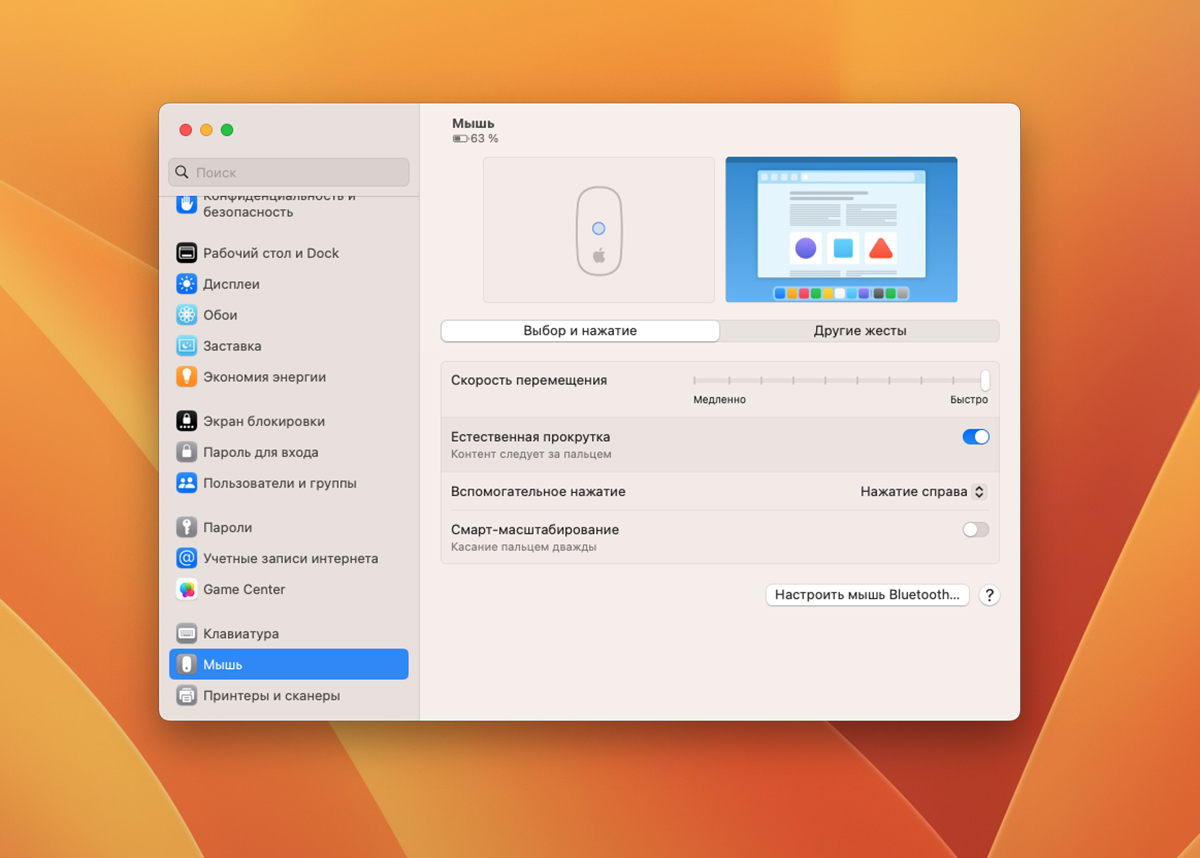This screenshot has height=858, width=1200.
Task: Enable Смарт-масштабирование switch
Action: [975, 530]
